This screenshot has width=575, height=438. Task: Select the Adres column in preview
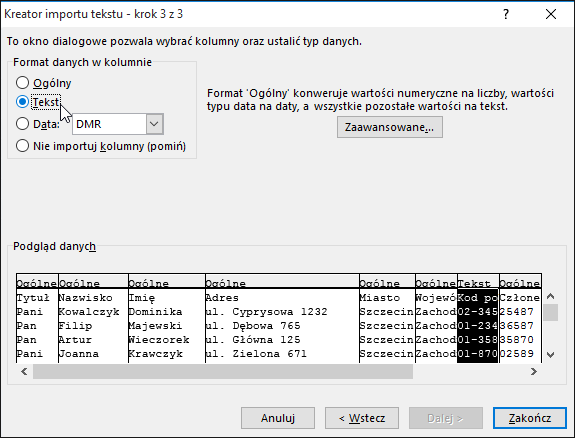click(x=222, y=298)
